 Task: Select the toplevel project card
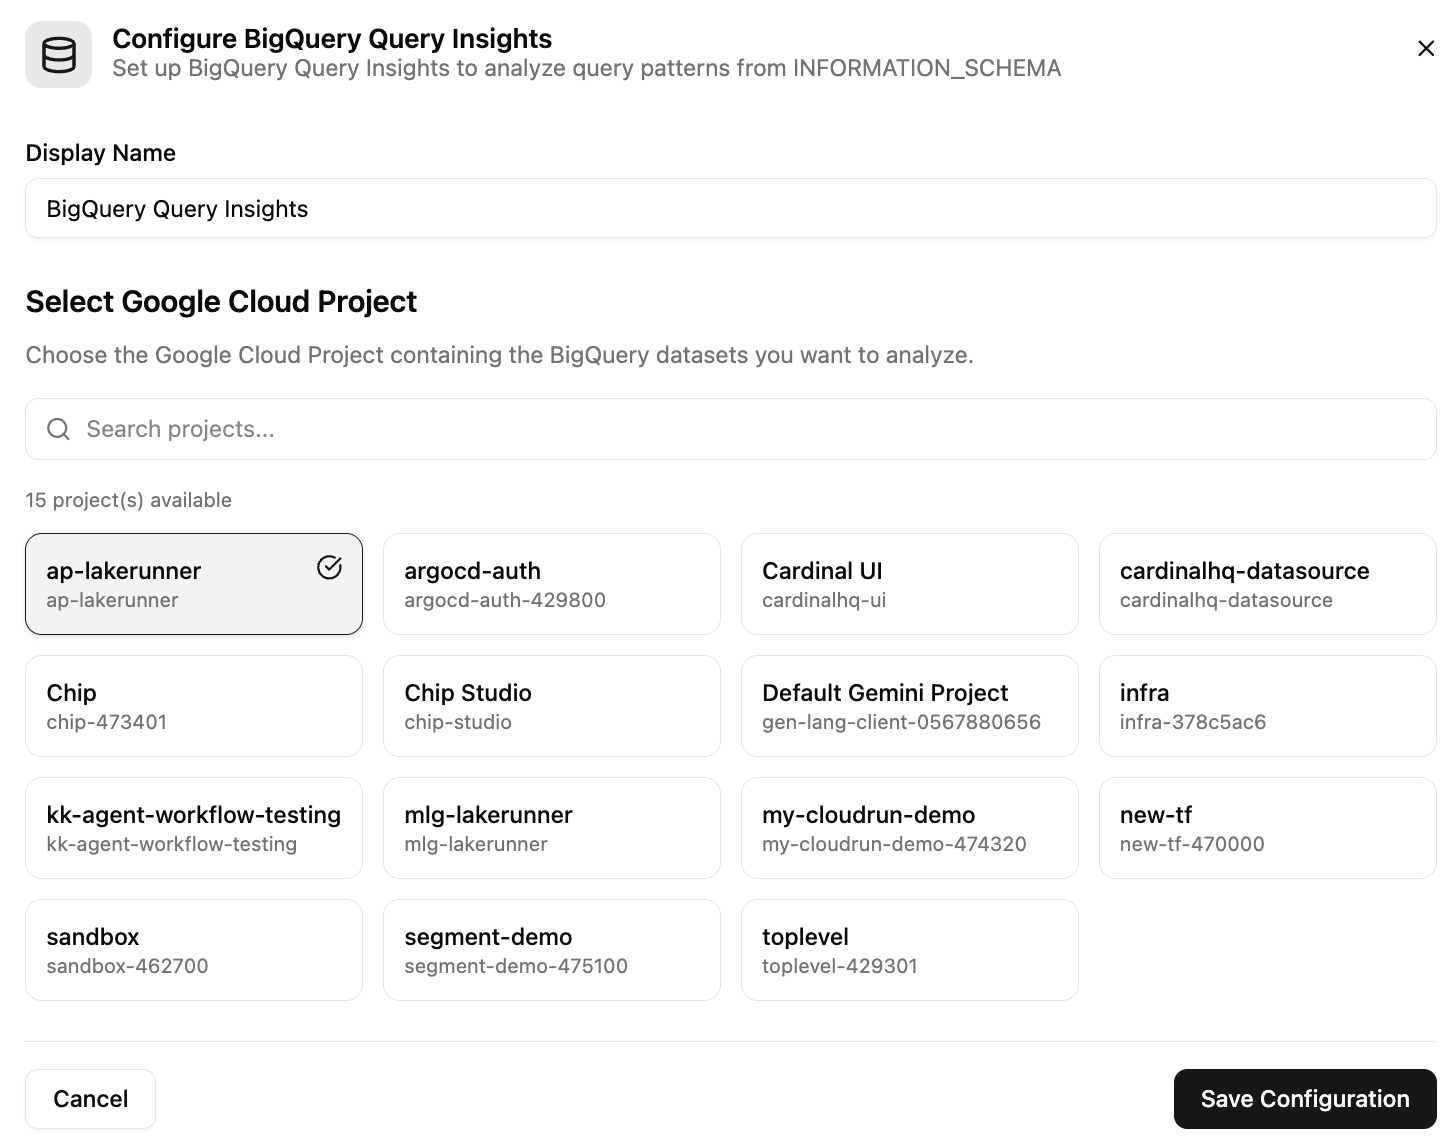tap(909, 950)
